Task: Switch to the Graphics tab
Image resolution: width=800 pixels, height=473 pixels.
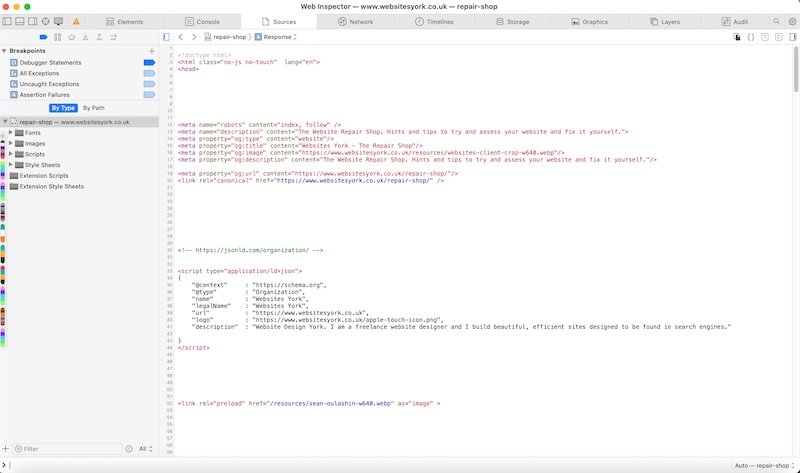Action: pyautogui.click(x=590, y=21)
